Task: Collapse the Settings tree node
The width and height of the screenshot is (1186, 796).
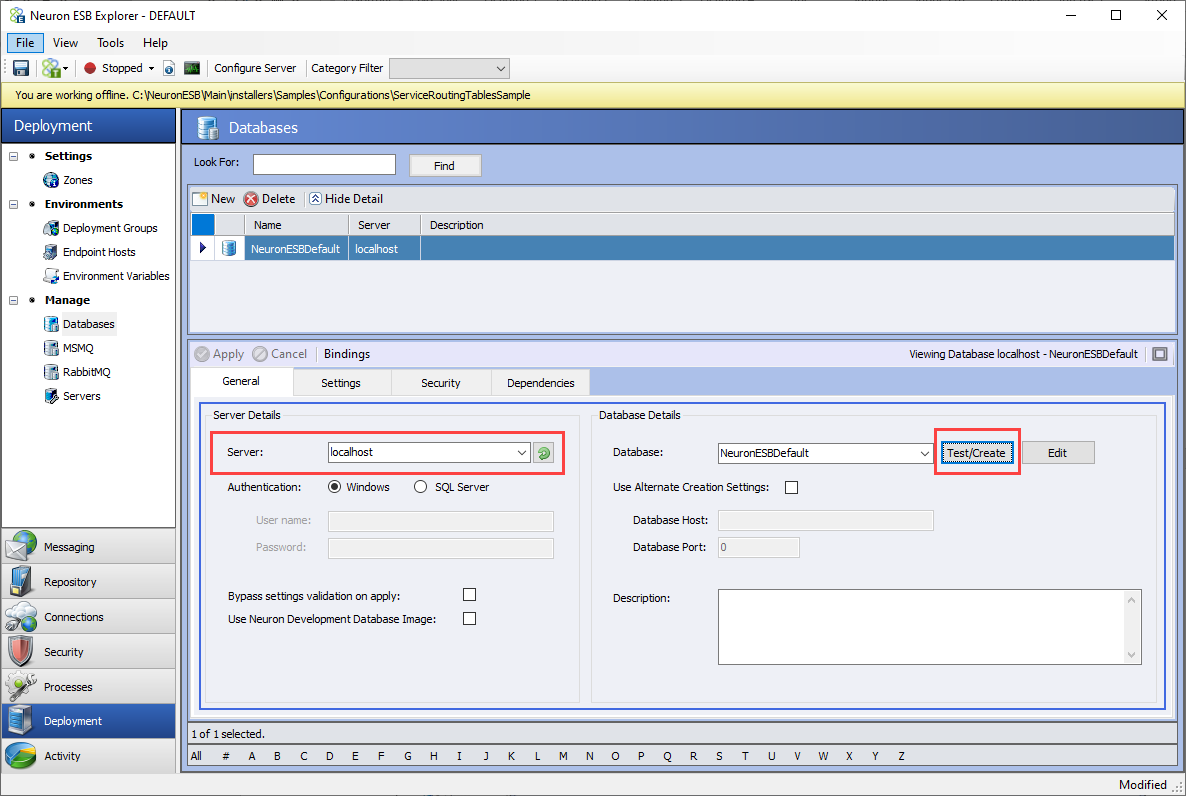Action: tap(14, 156)
